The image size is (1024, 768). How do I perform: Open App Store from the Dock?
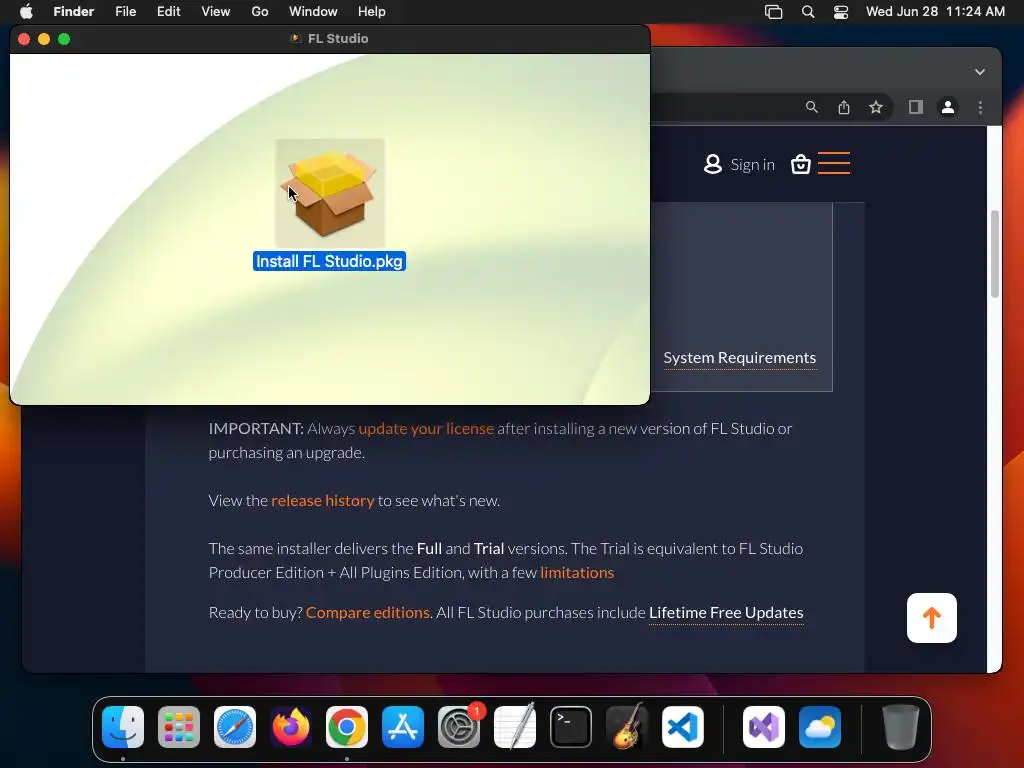click(403, 726)
